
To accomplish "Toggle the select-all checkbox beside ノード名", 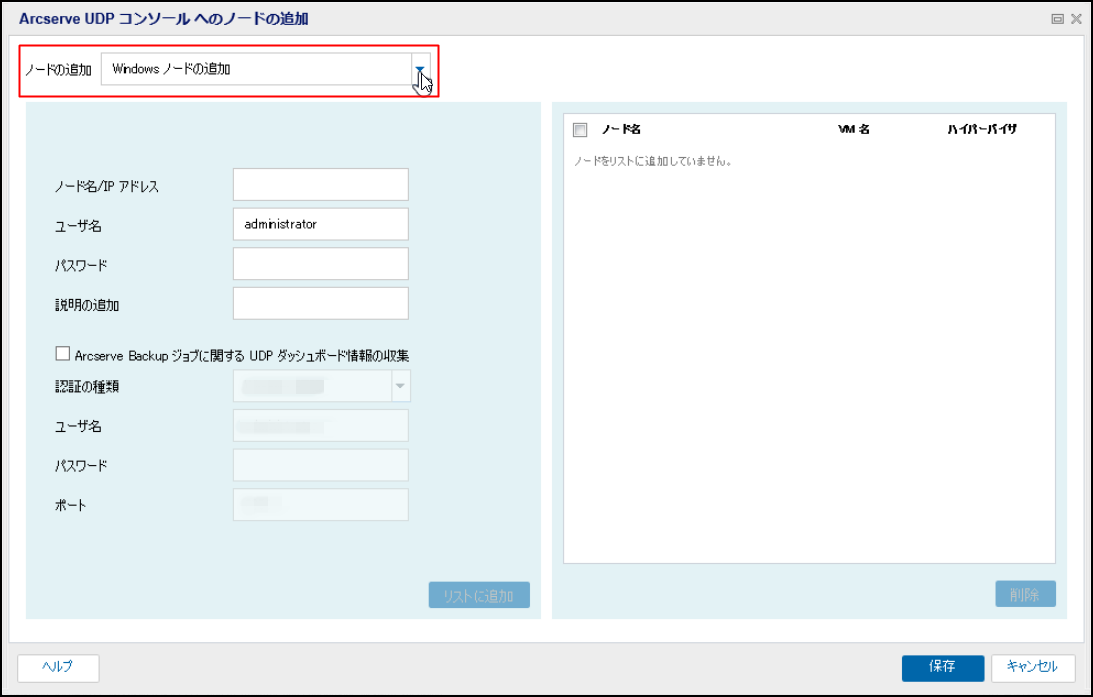I will click(580, 130).
